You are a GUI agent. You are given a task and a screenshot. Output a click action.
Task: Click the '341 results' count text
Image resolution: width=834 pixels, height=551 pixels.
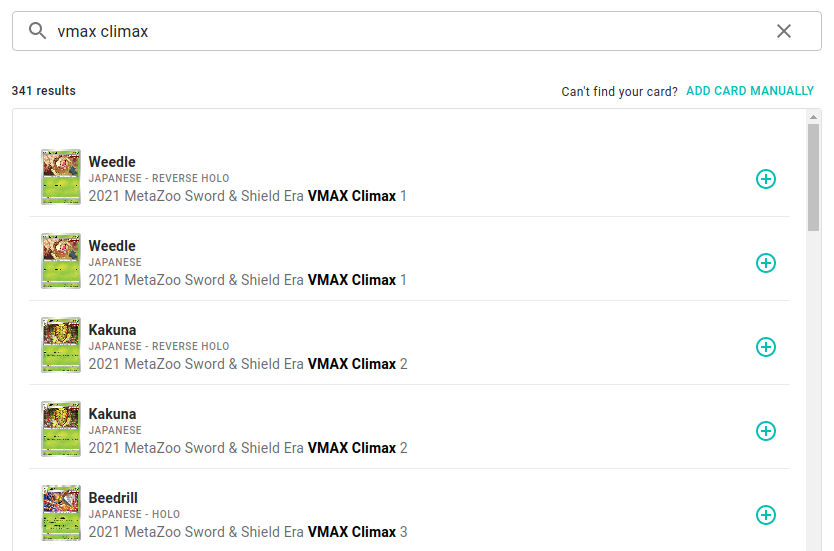(44, 91)
